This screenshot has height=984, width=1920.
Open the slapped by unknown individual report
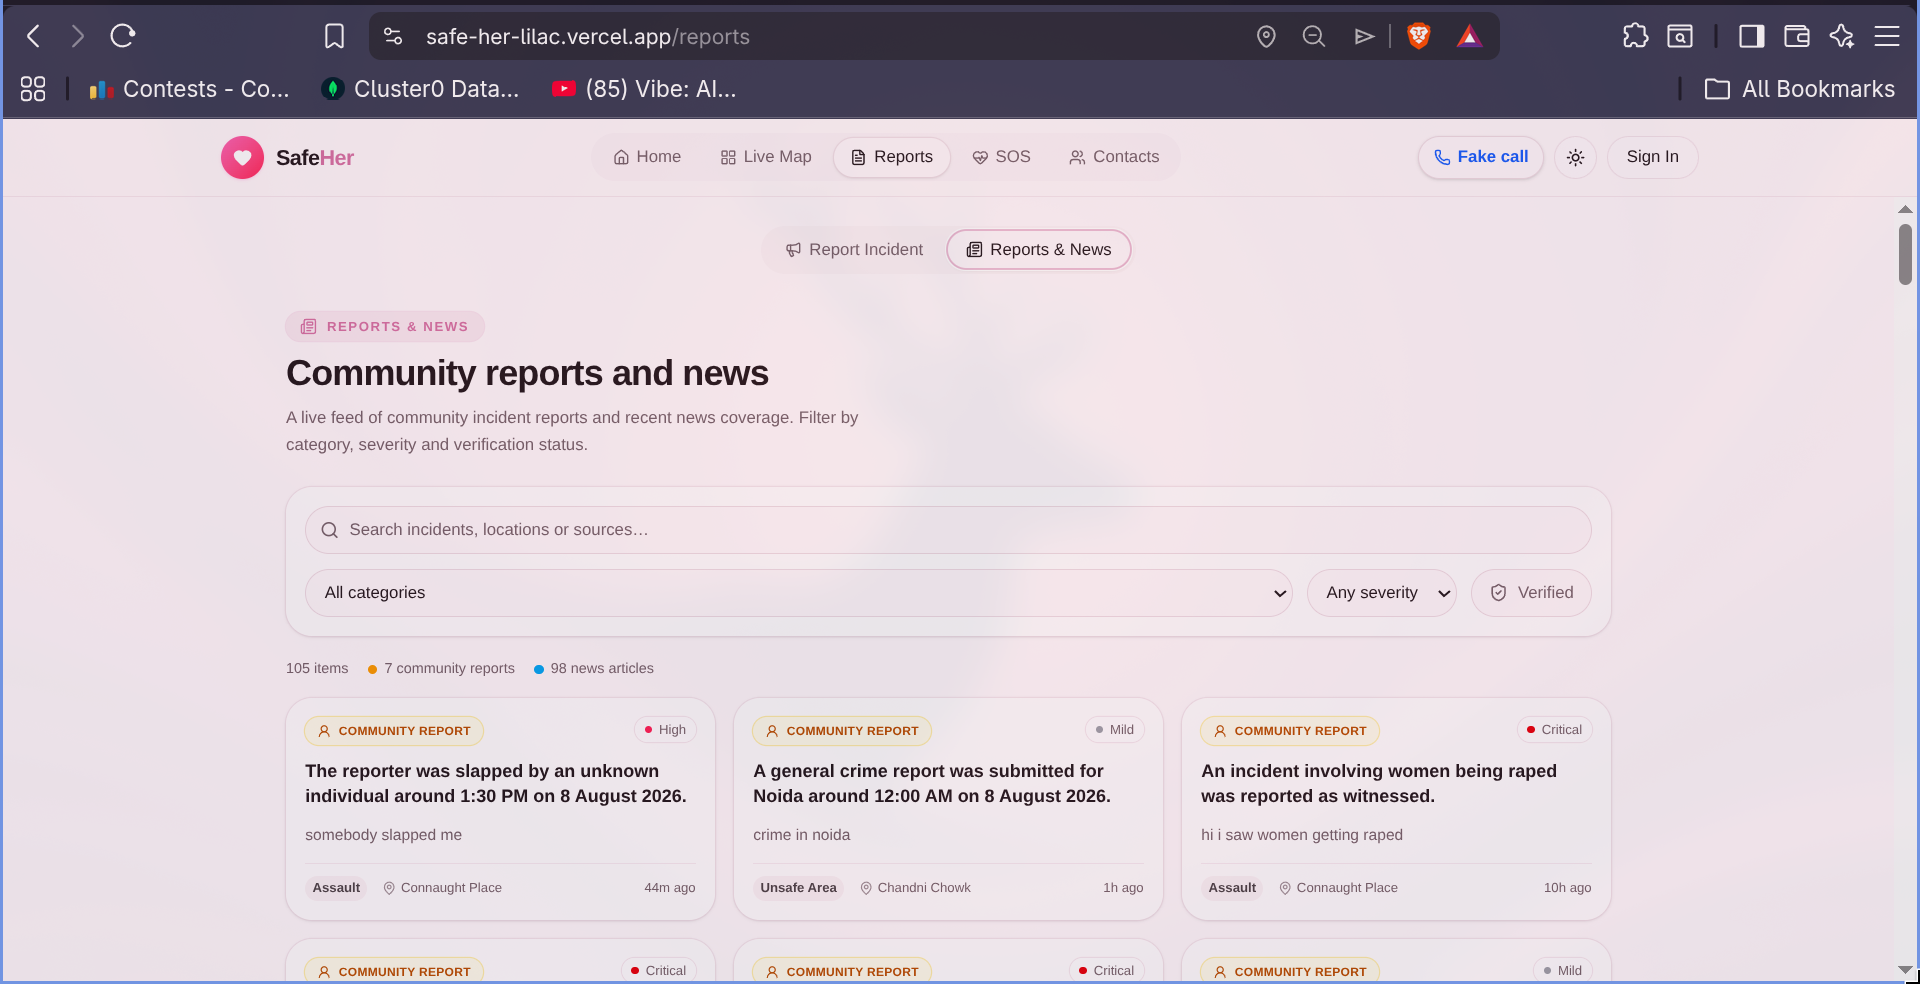tap(500, 809)
